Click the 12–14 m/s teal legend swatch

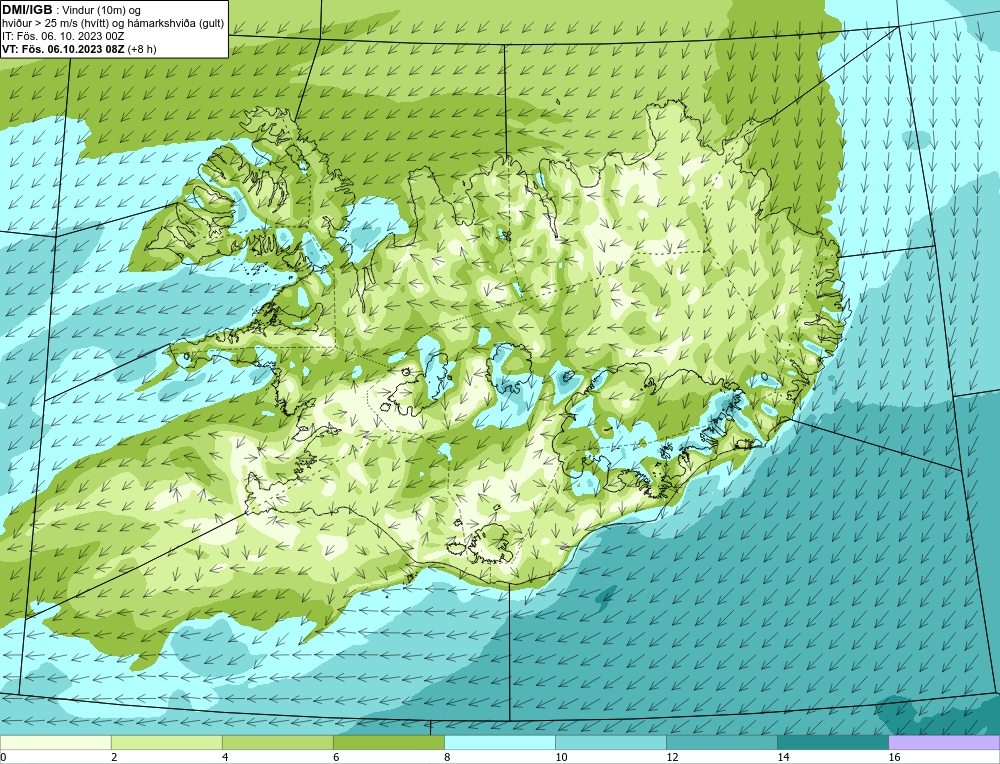721,742
